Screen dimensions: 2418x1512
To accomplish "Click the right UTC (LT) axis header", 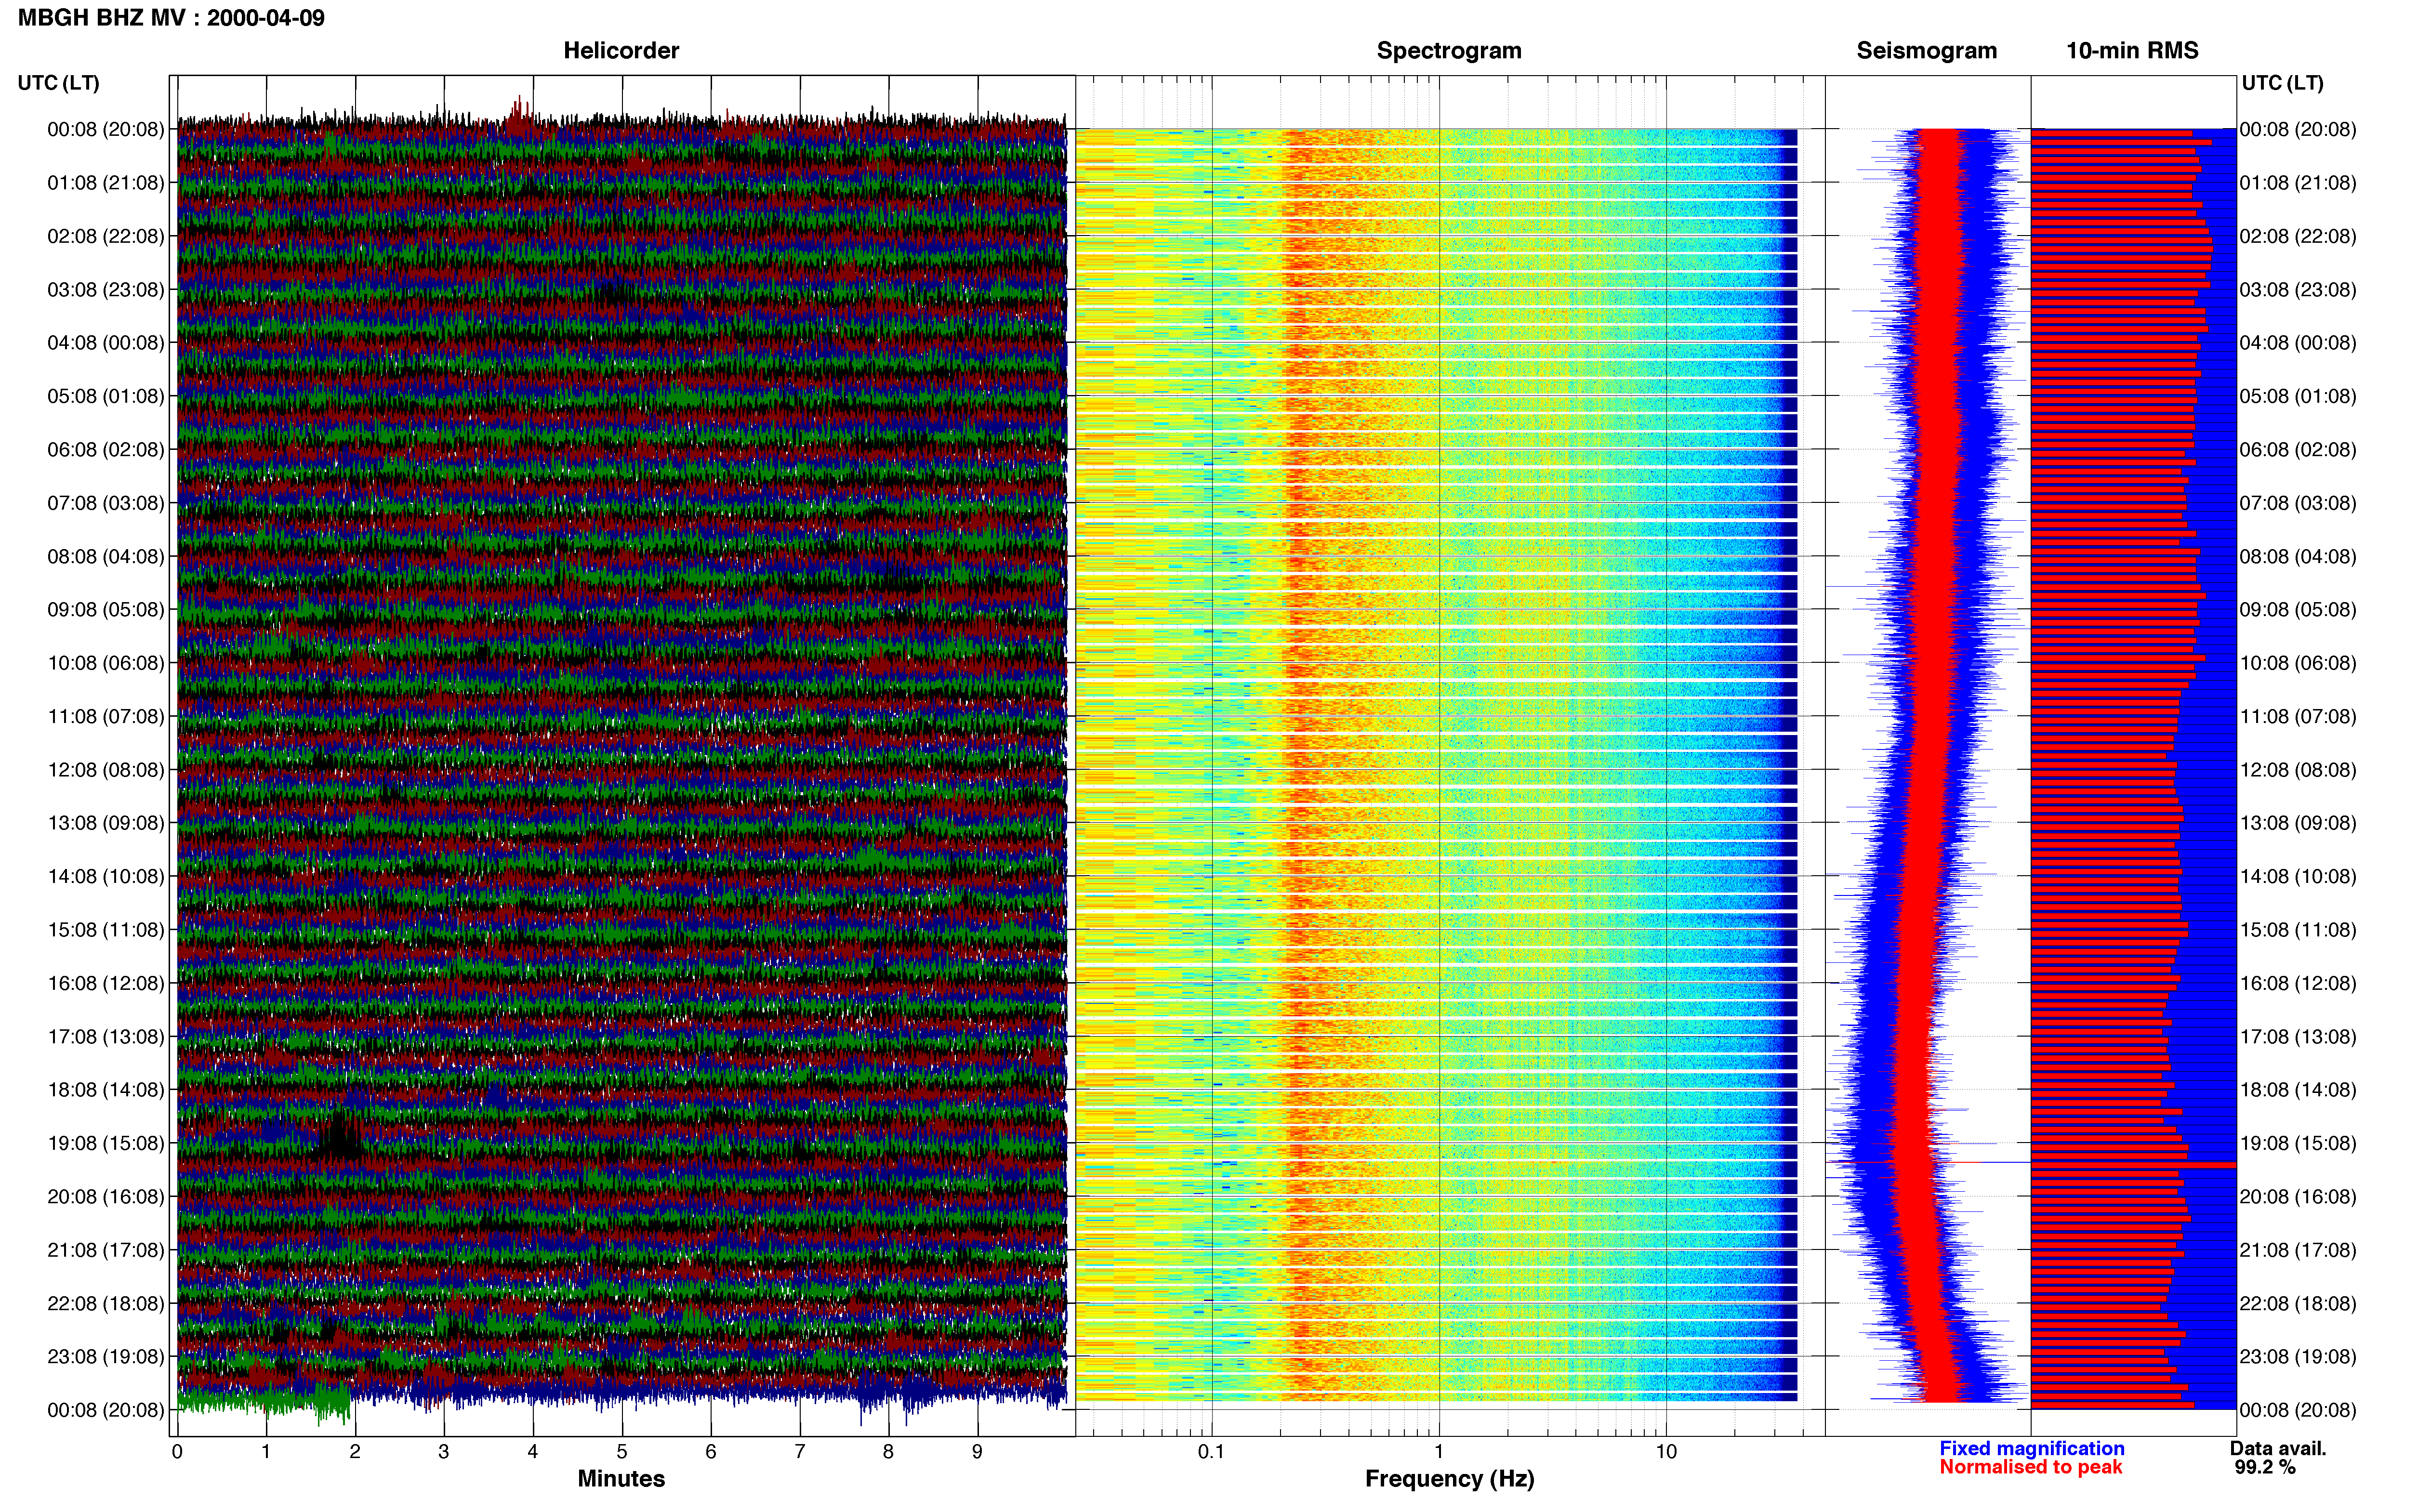I will click(2282, 83).
